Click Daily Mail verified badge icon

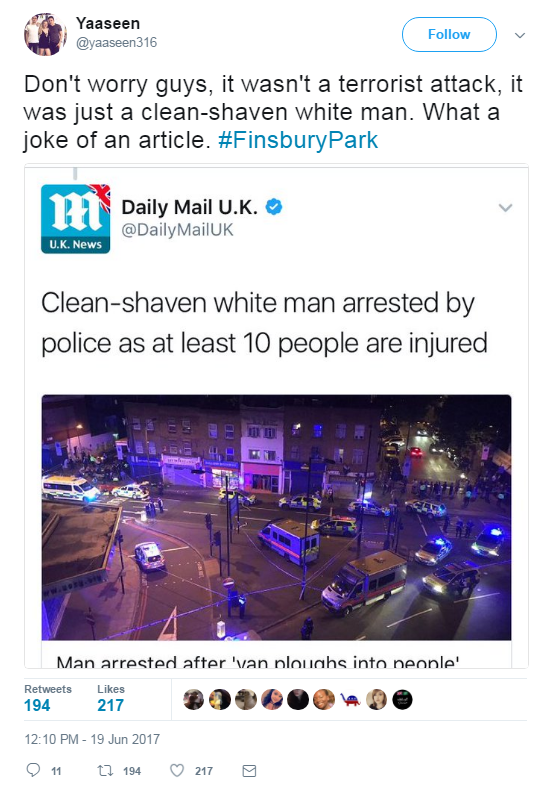(274, 207)
